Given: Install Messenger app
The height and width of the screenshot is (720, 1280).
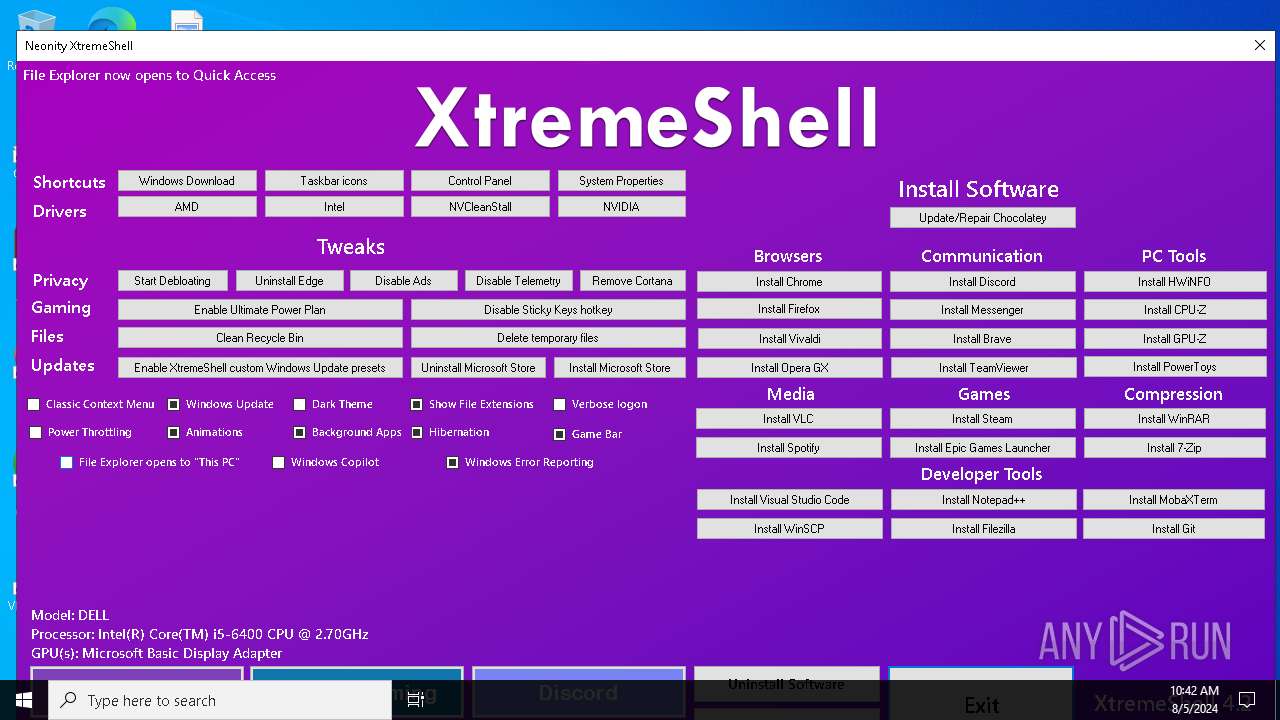Looking at the screenshot, I should tap(982, 310).
